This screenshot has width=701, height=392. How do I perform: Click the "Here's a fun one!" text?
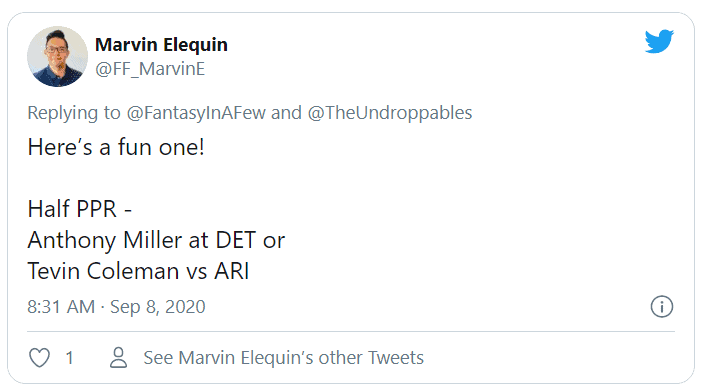[x=116, y=147]
